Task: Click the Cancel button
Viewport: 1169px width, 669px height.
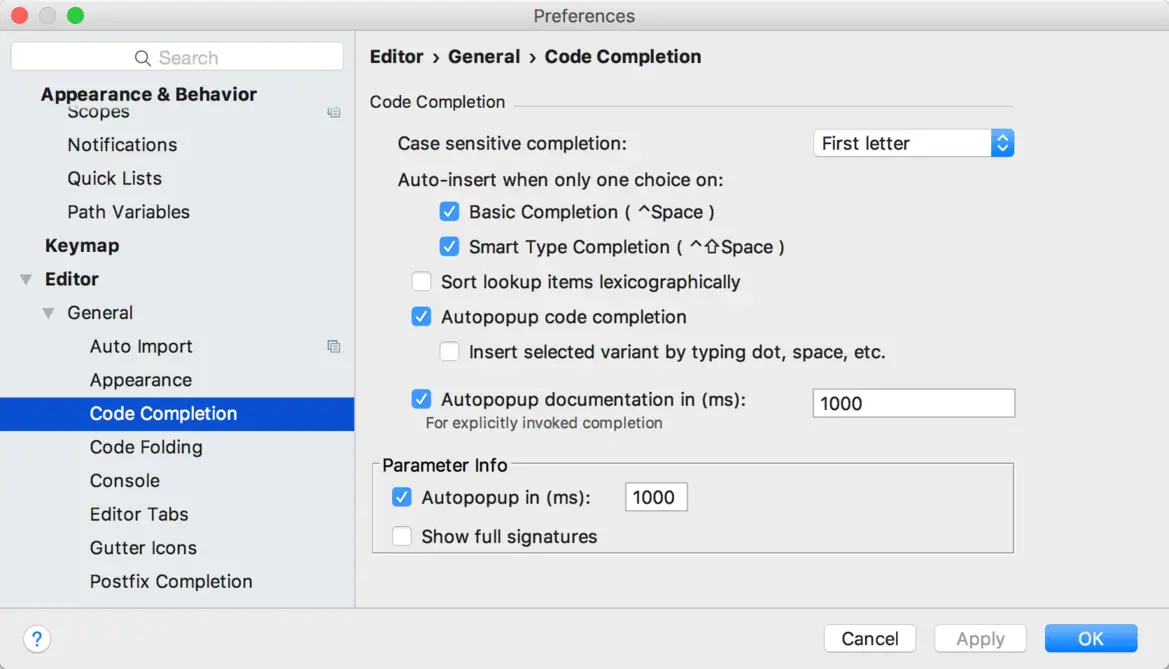Action: click(869, 639)
